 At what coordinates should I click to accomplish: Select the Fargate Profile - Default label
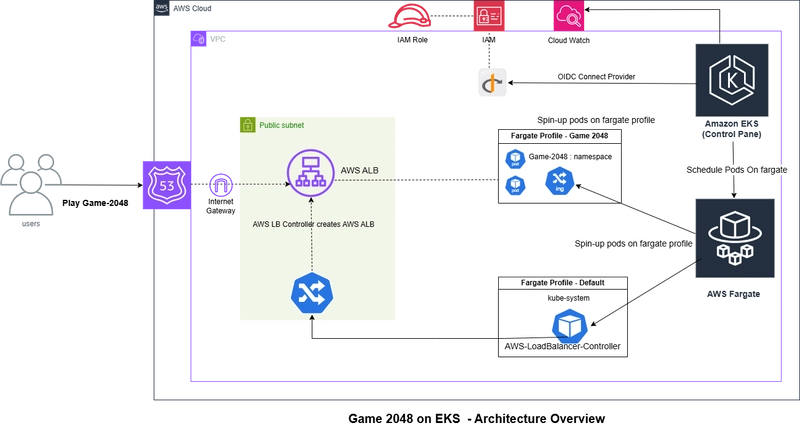pyautogui.click(x=563, y=283)
